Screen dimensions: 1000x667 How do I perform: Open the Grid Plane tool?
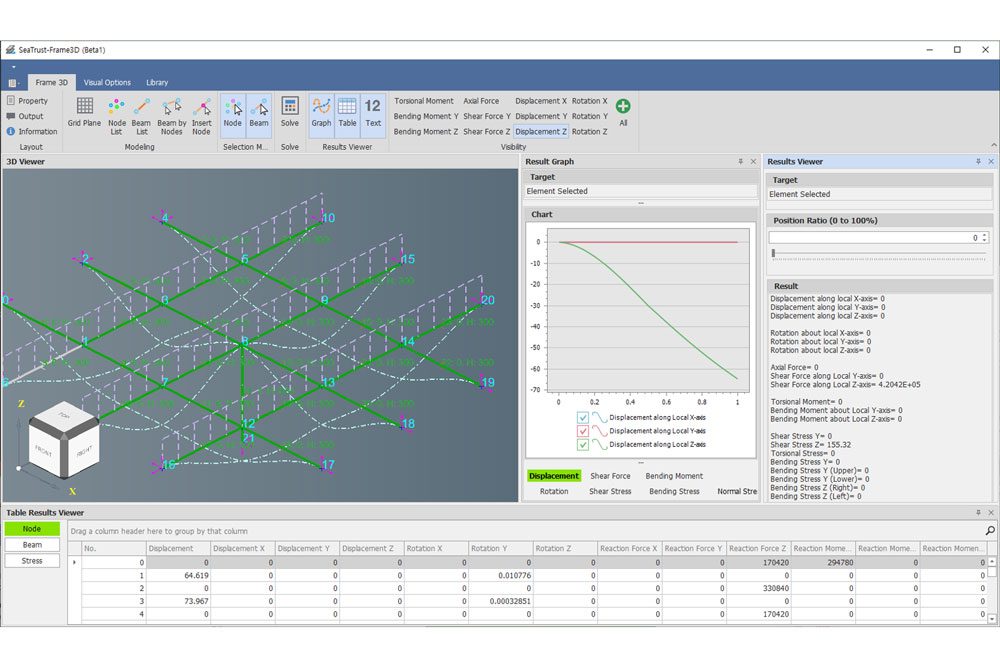pyautogui.click(x=84, y=113)
